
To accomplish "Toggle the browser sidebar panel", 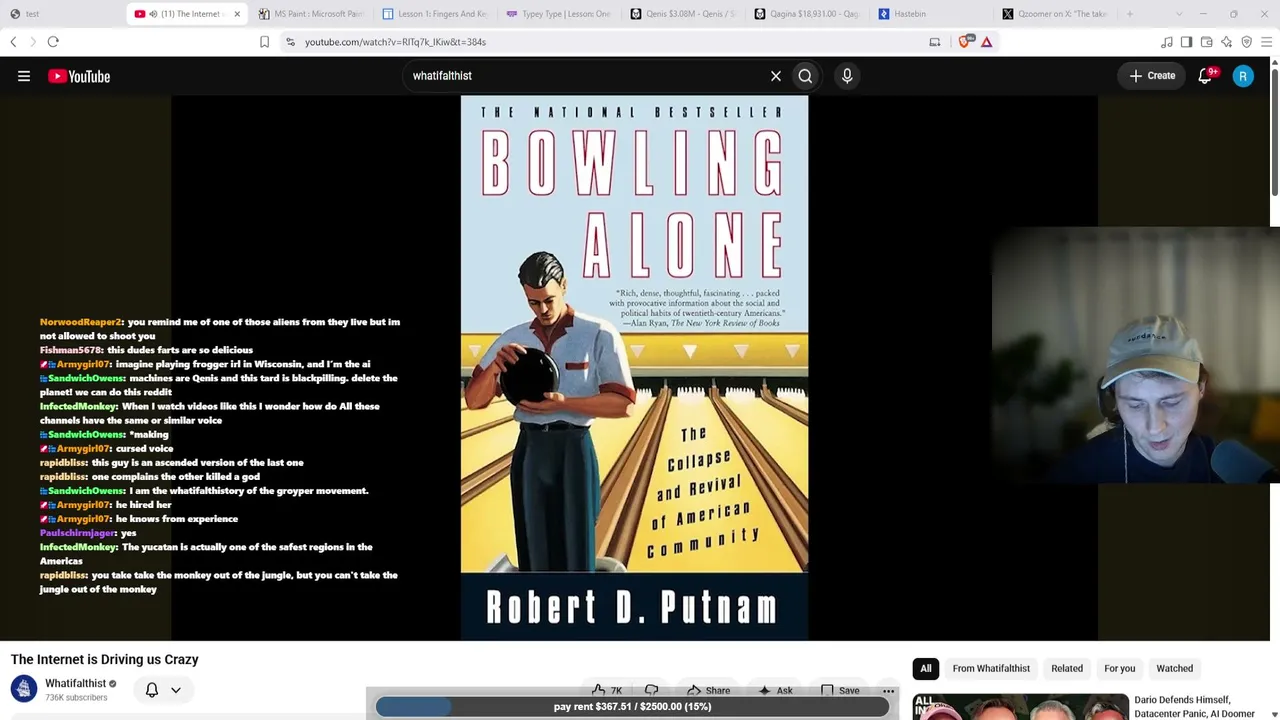I will coord(1187,42).
